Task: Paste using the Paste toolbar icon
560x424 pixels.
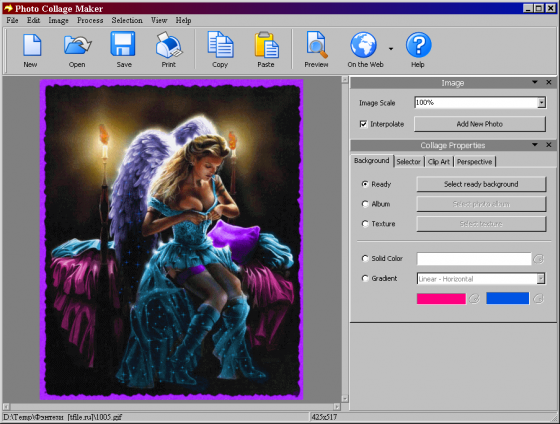Action: [x=266, y=45]
